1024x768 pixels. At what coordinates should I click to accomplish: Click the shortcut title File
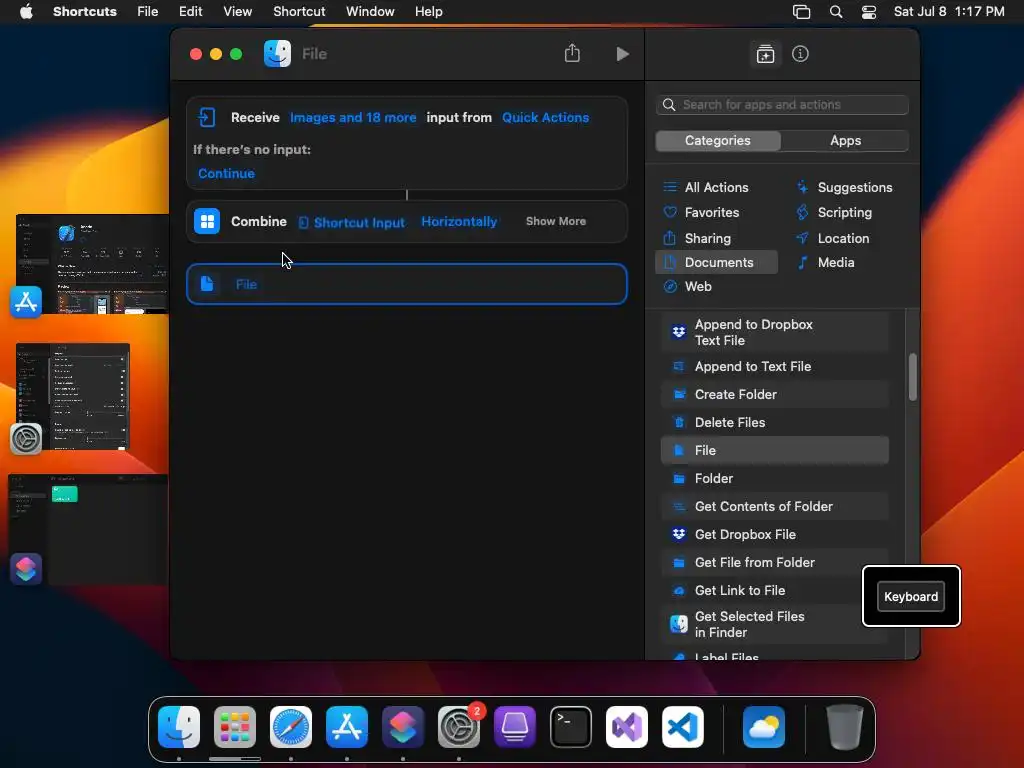point(314,54)
